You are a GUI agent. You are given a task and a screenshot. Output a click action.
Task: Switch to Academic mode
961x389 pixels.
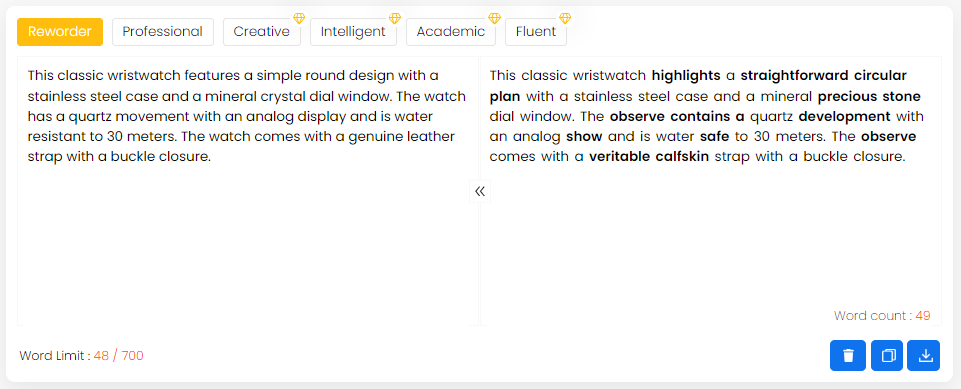(450, 32)
